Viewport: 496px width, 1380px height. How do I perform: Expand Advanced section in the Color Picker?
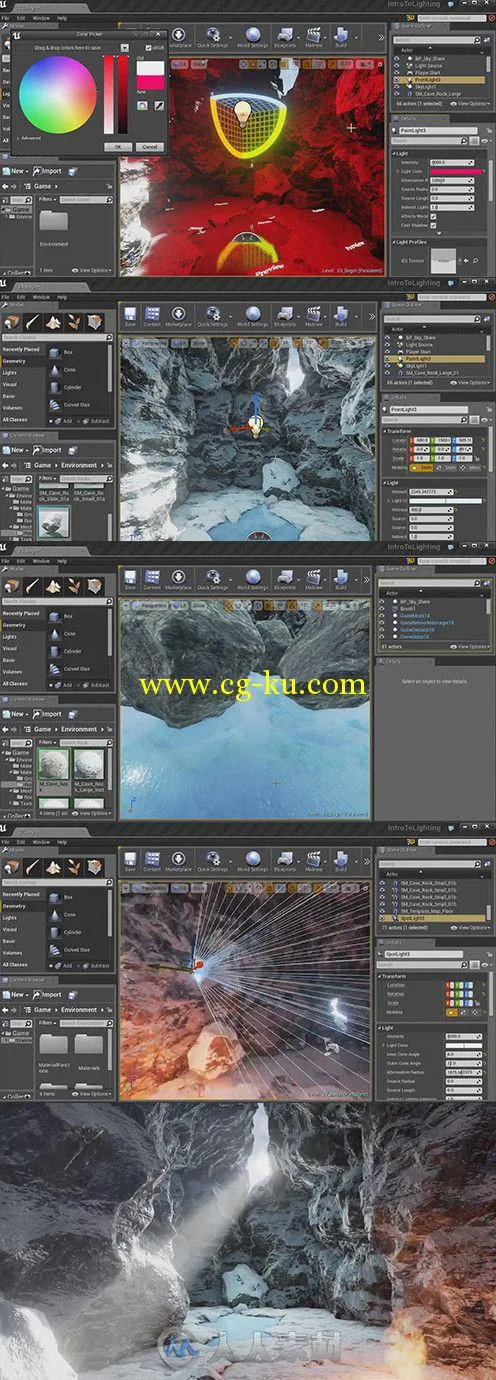coord(28,138)
